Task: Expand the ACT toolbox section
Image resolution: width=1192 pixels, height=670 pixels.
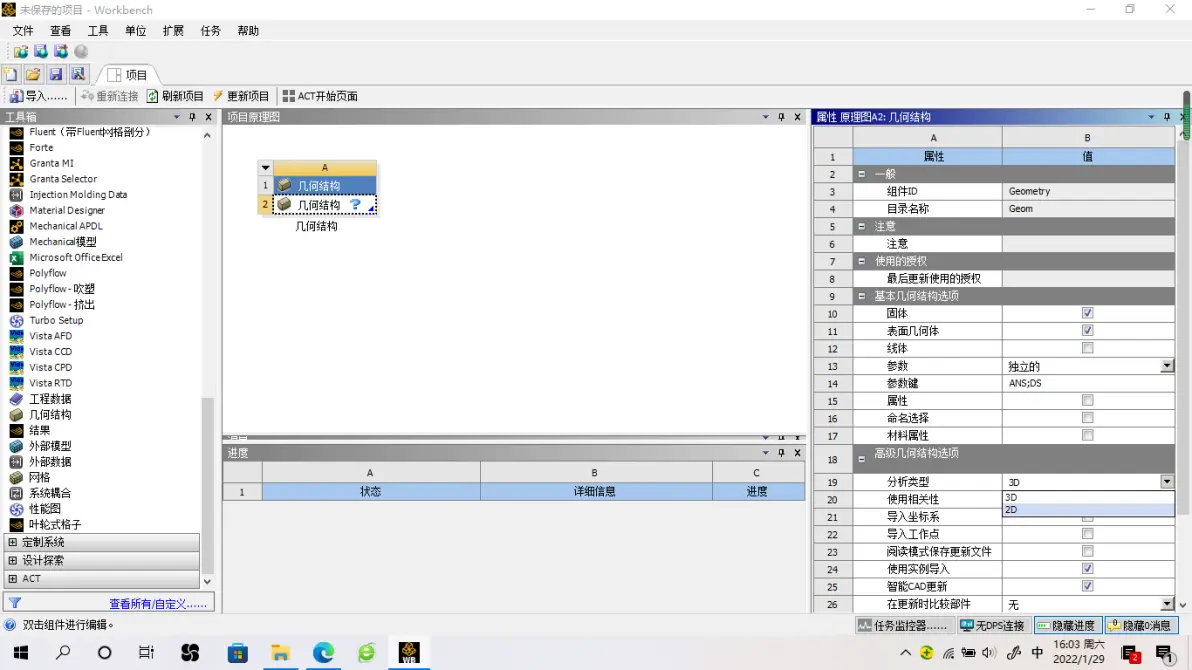Action: point(12,579)
